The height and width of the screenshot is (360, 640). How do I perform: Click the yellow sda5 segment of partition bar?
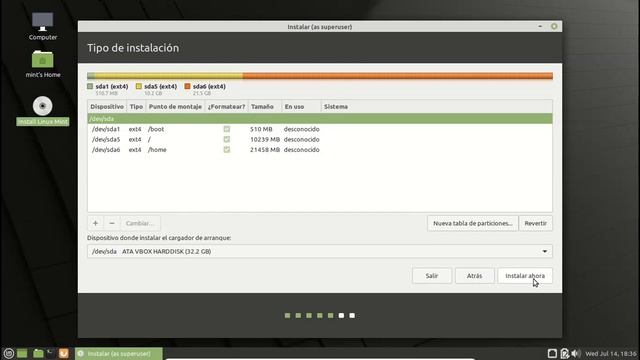pos(169,76)
